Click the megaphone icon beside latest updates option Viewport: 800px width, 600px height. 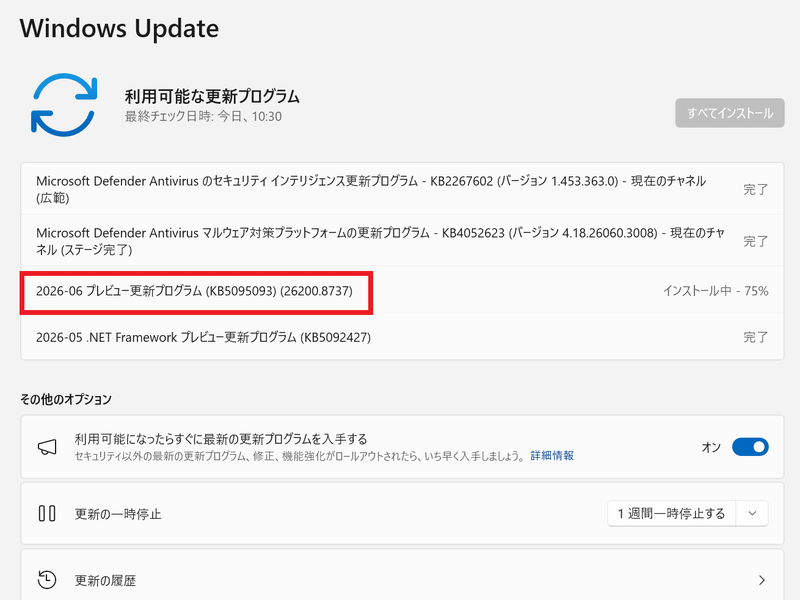pyautogui.click(x=47, y=447)
